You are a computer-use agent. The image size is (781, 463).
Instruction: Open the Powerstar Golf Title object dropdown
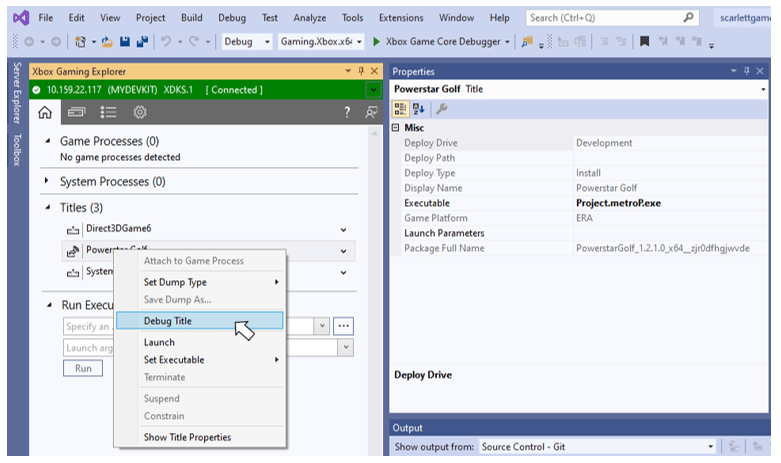point(763,90)
